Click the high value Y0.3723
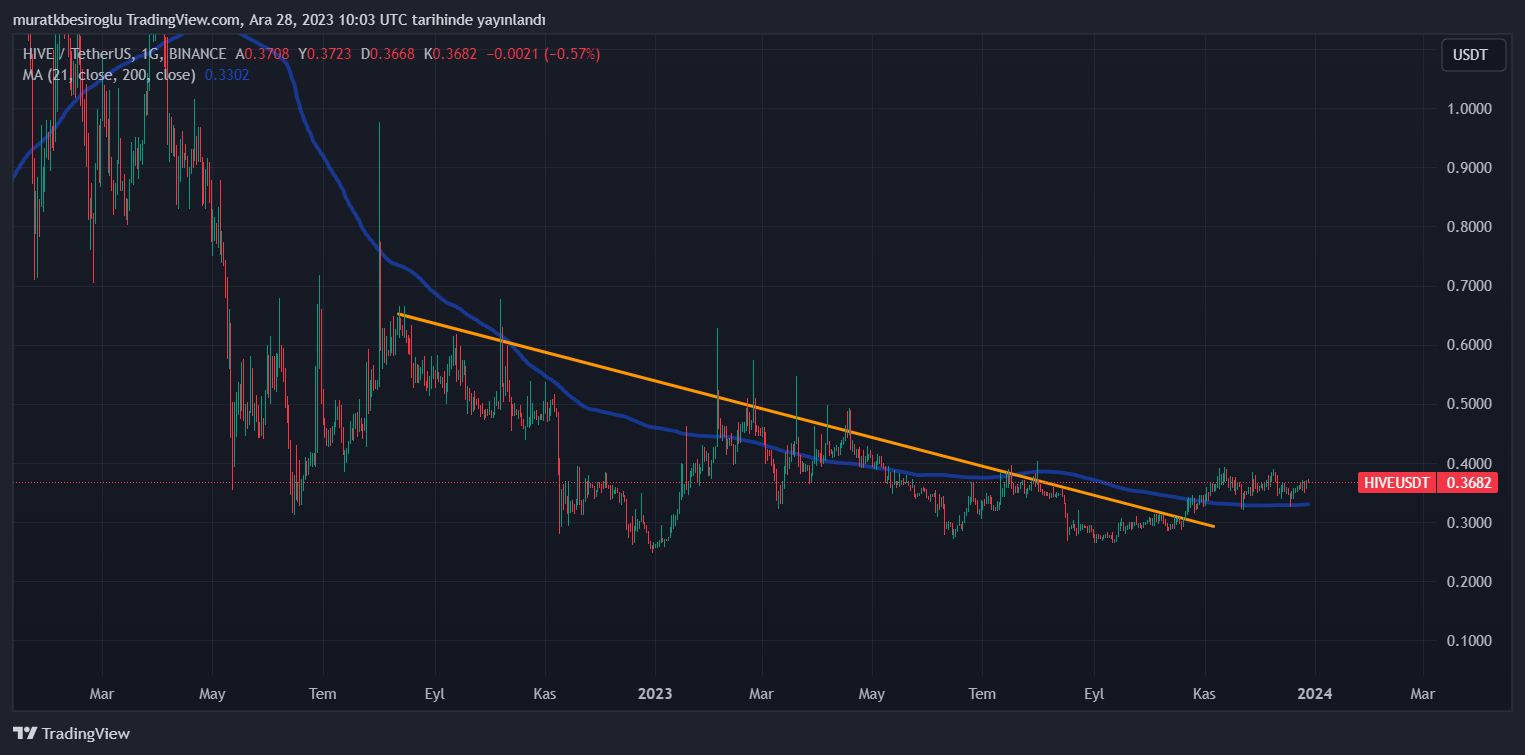This screenshot has height=755, width=1525. coord(327,53)
